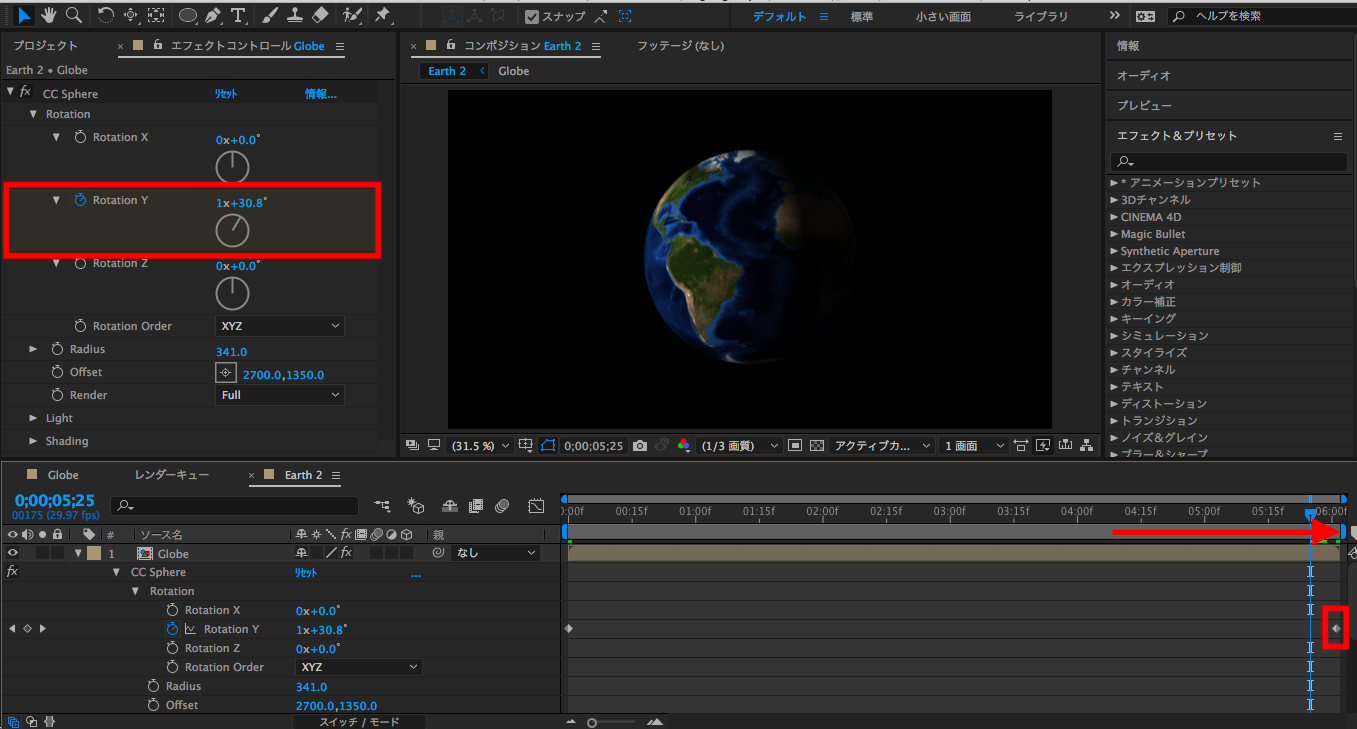Viewport: 1357px width, 729px height.
Task: Disable the スナップ checkbox
Action: pyautogui.click(x=532, y=16)
